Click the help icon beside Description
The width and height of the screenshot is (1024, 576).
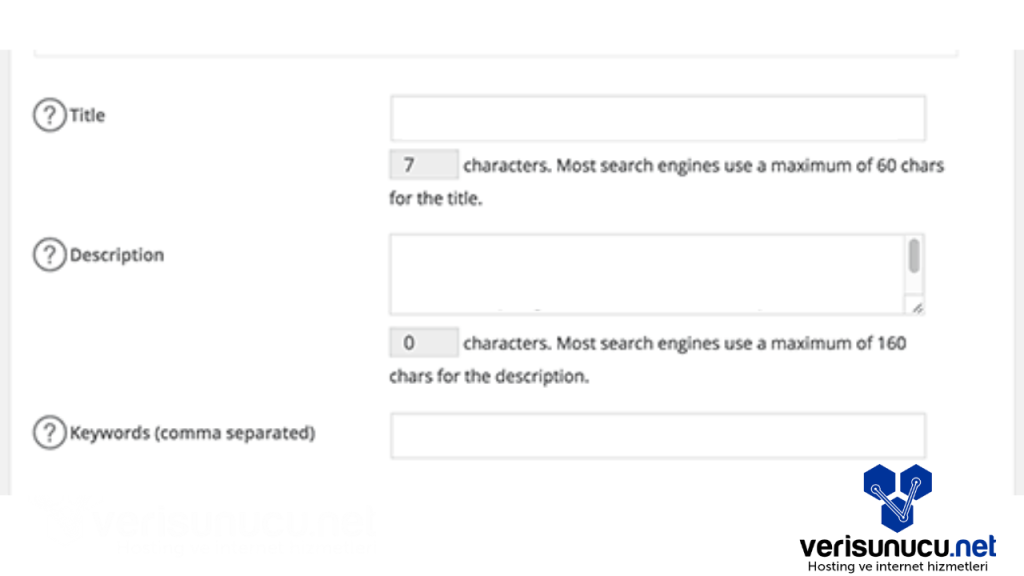(48, 256)
